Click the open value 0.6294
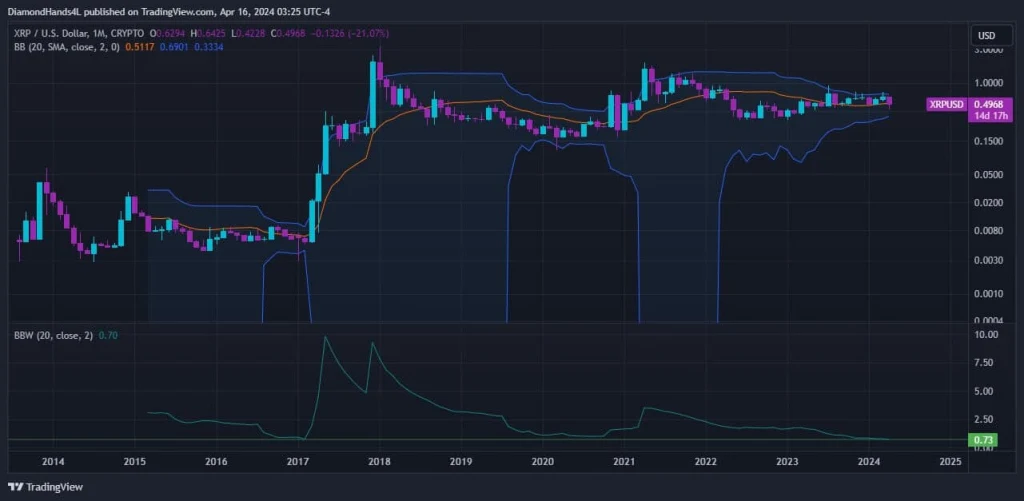Screen dimensions: 1024x501 click(x=172, y=33)
